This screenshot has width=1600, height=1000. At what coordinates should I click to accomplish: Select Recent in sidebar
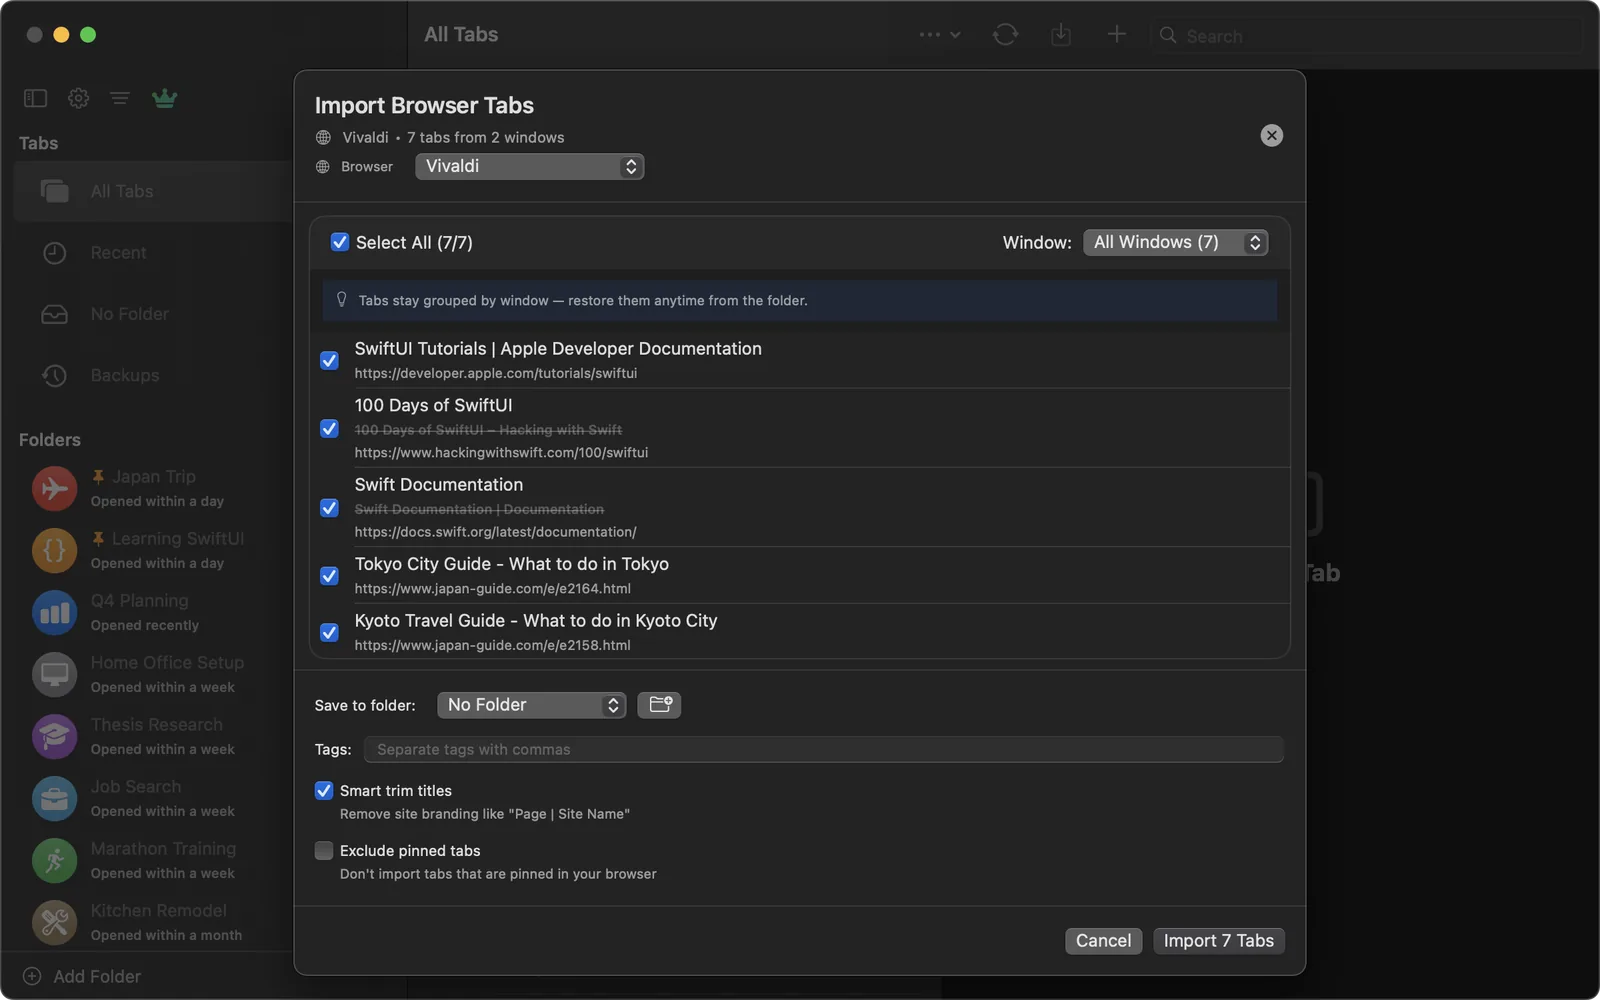coord(154,253)
